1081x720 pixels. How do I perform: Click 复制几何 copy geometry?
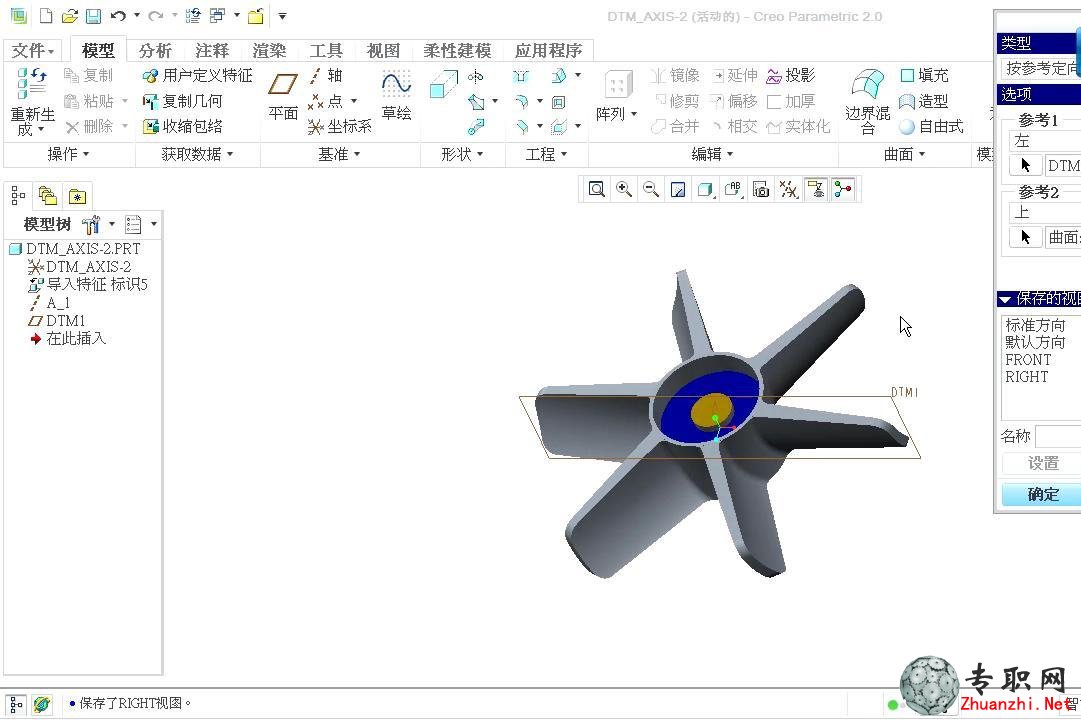coord(183,101)
